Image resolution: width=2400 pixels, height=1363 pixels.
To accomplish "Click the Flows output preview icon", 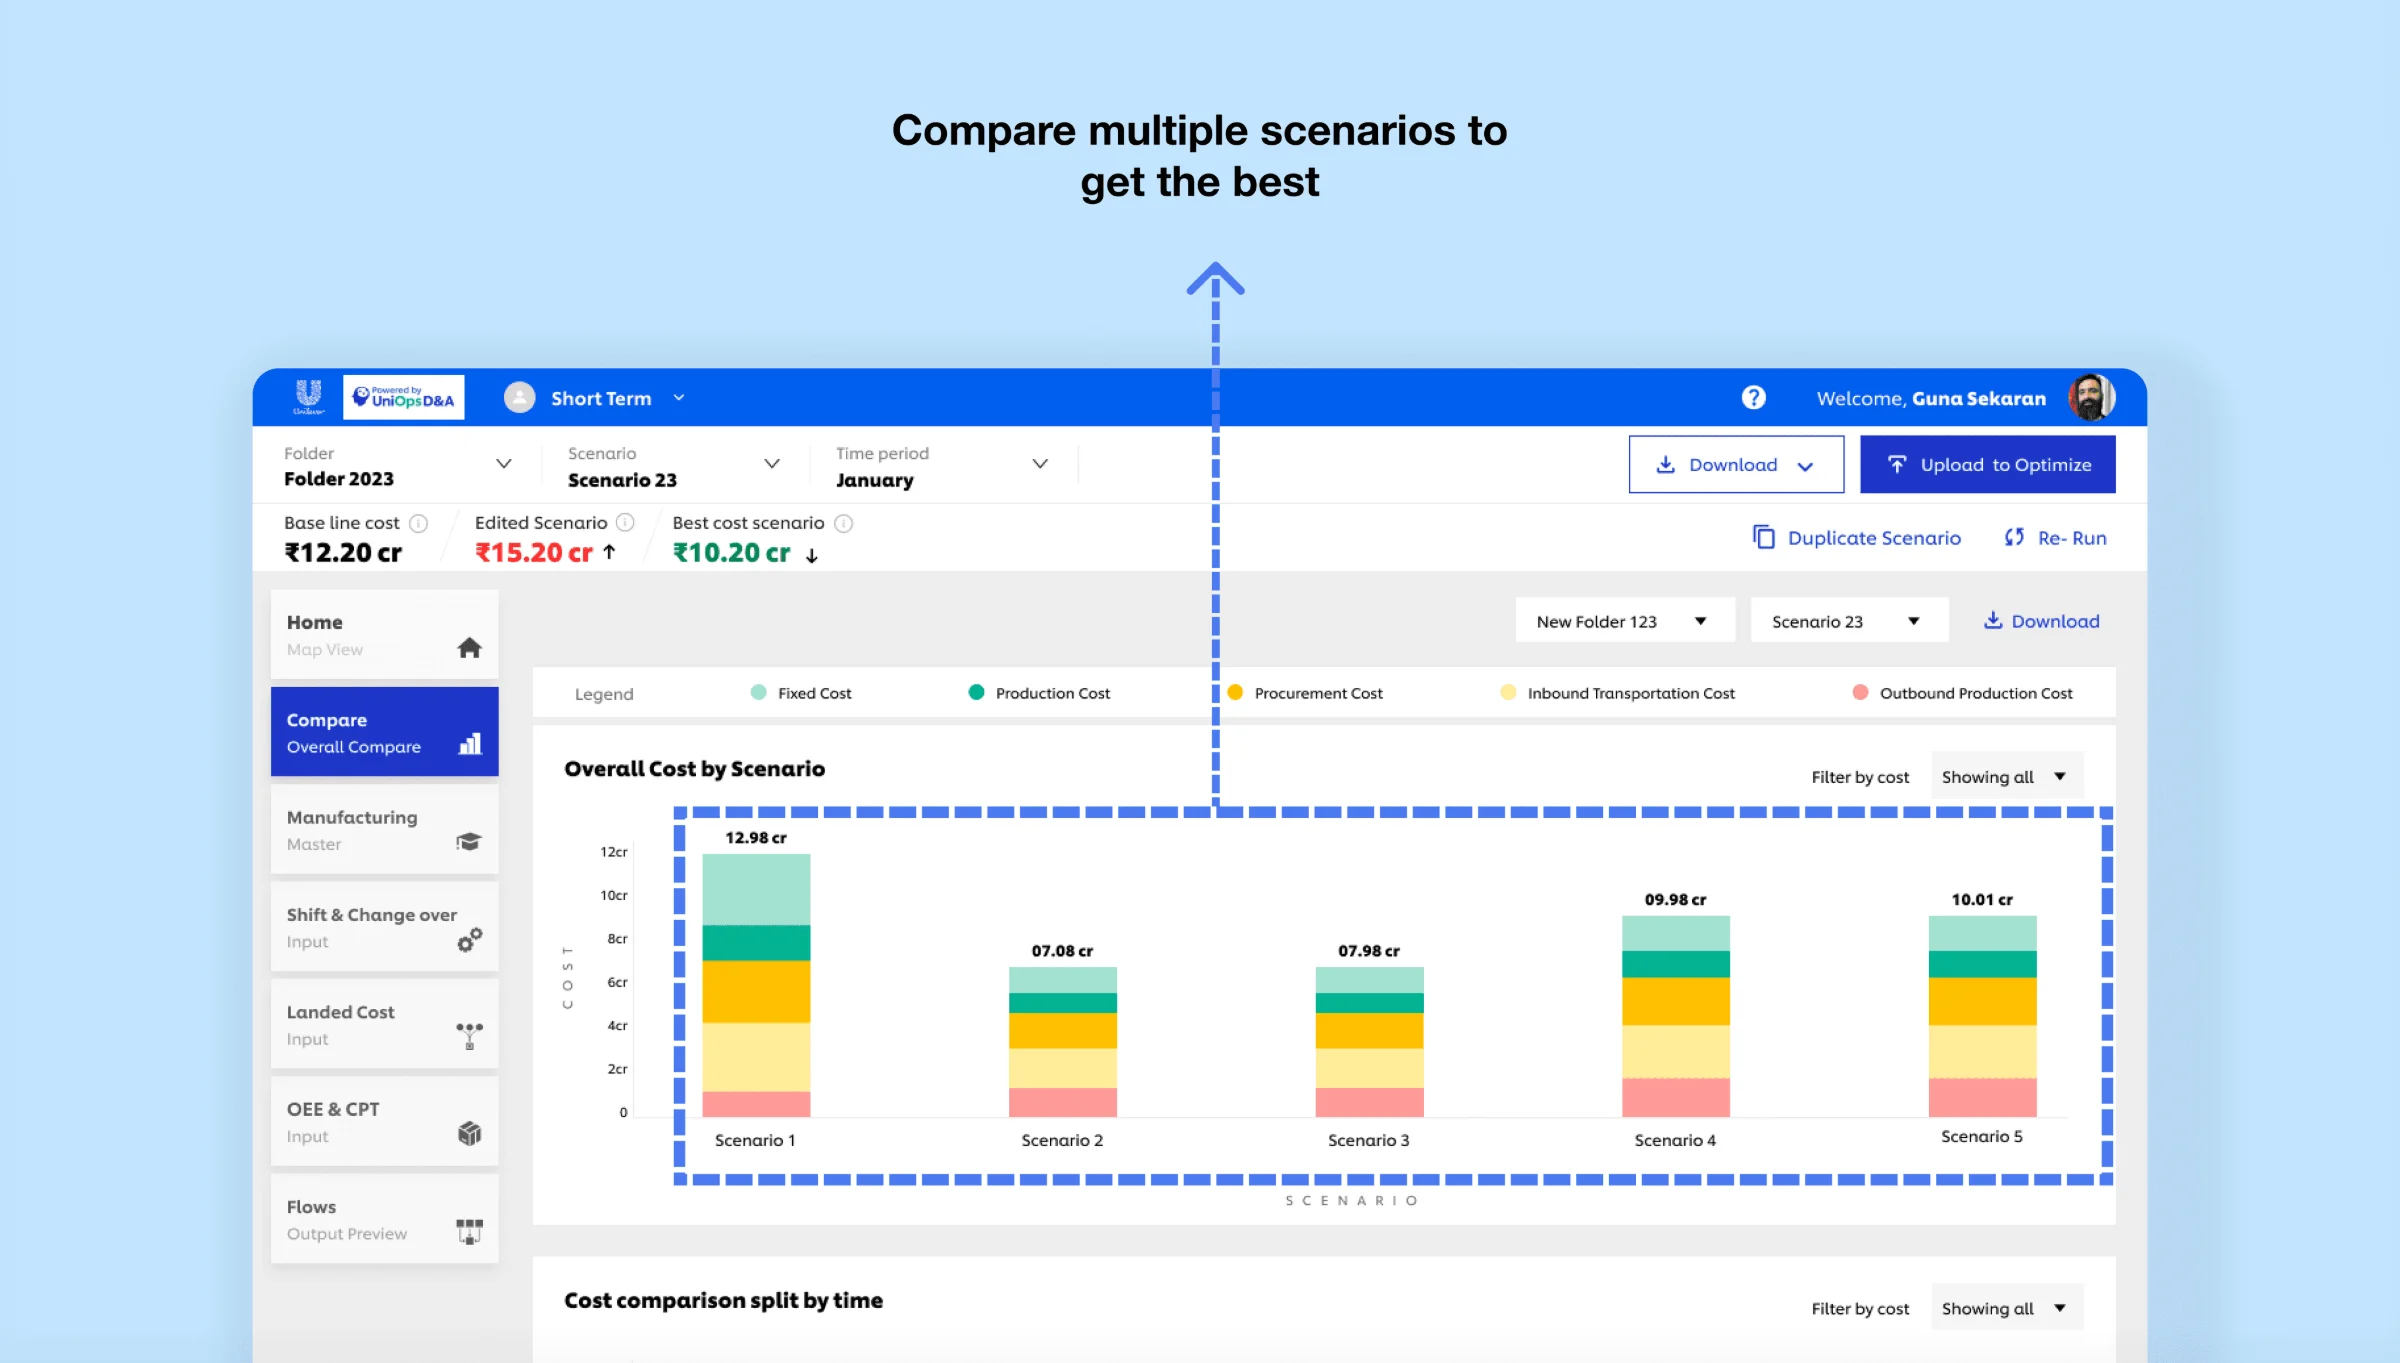I will pyautogui.click(x=469, y=1231).
